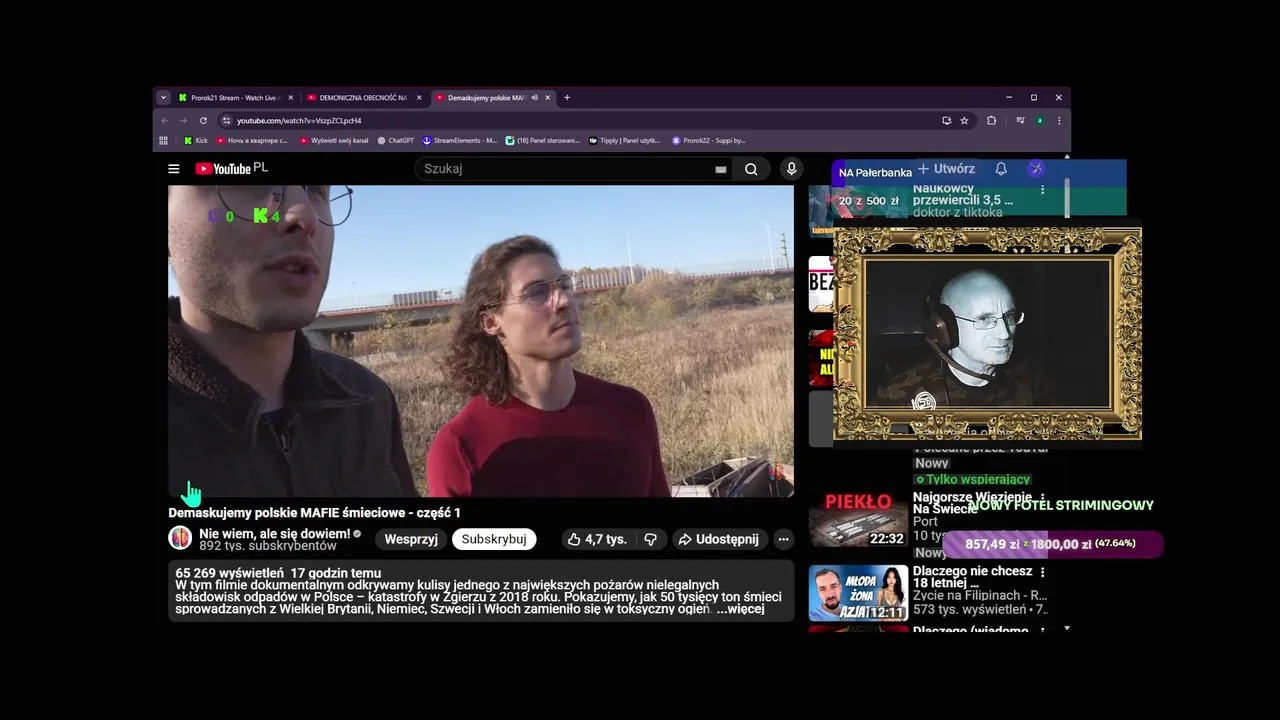Go back in browser history
The width and height of the screenshot is (1280, 720).
(x=164, y=120)
